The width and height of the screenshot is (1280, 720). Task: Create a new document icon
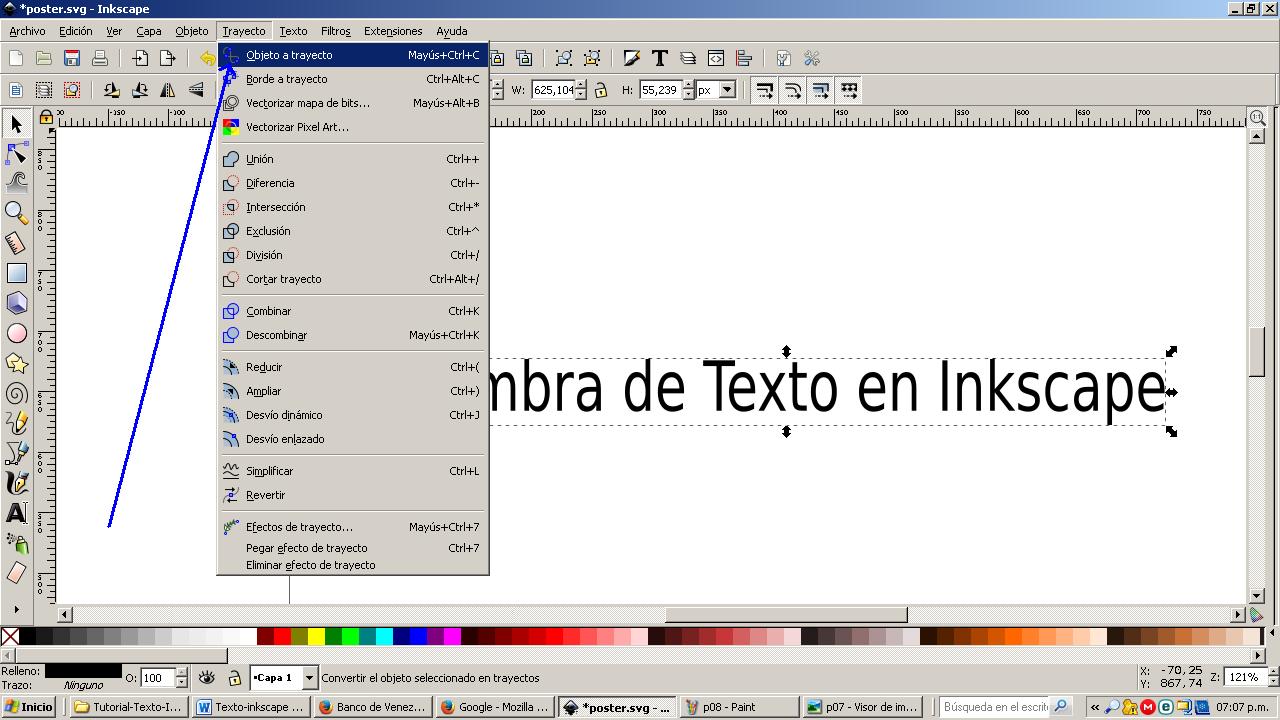pos(16,59)
